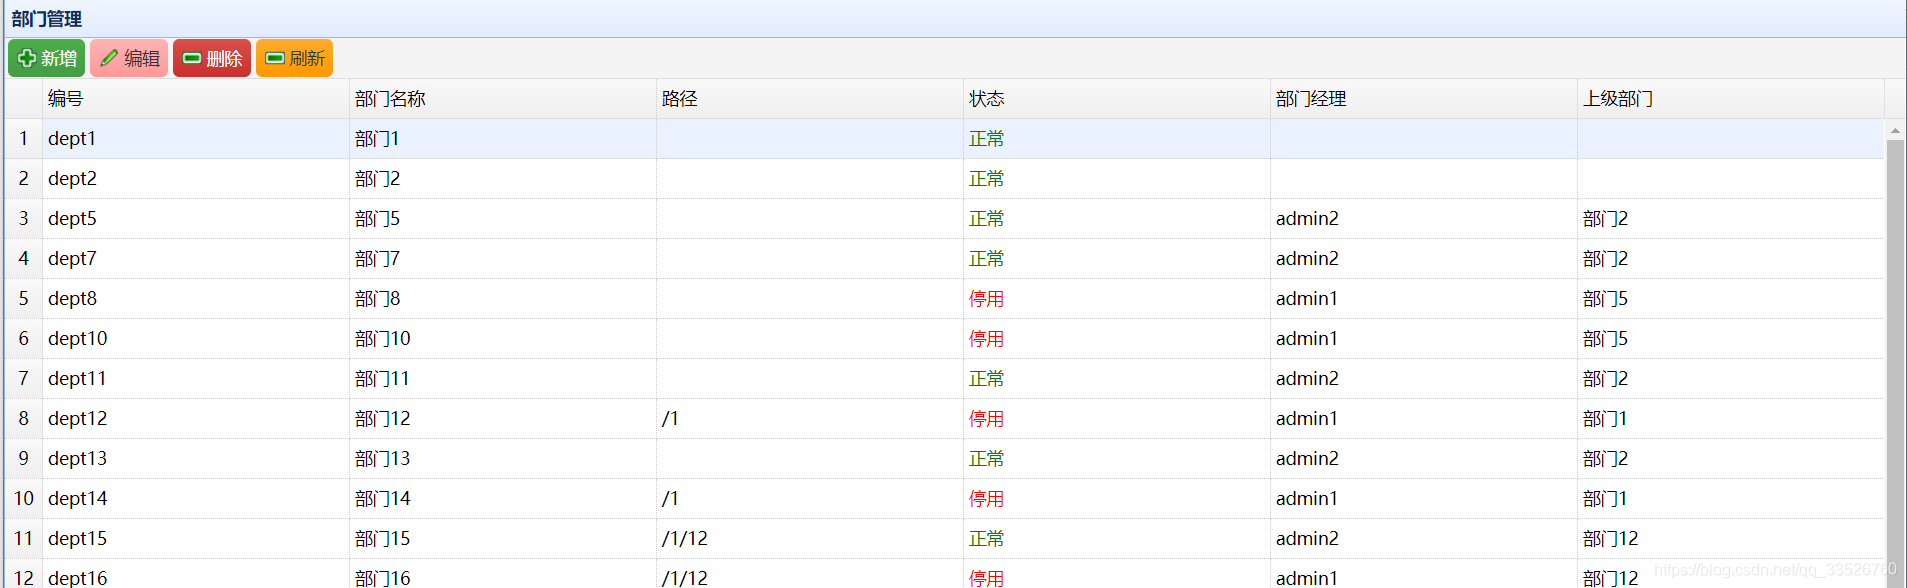1907x588 pixels.
Task: Click the 部门10 name cell
Action: point(503,339)
